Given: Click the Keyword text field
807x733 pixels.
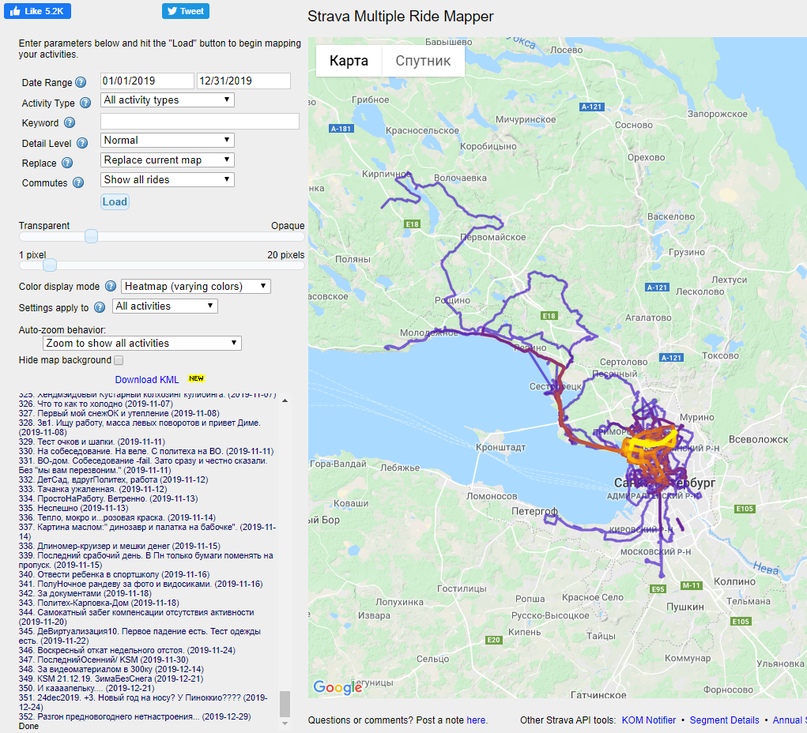Looking at the screenshot, I should 200,122.
